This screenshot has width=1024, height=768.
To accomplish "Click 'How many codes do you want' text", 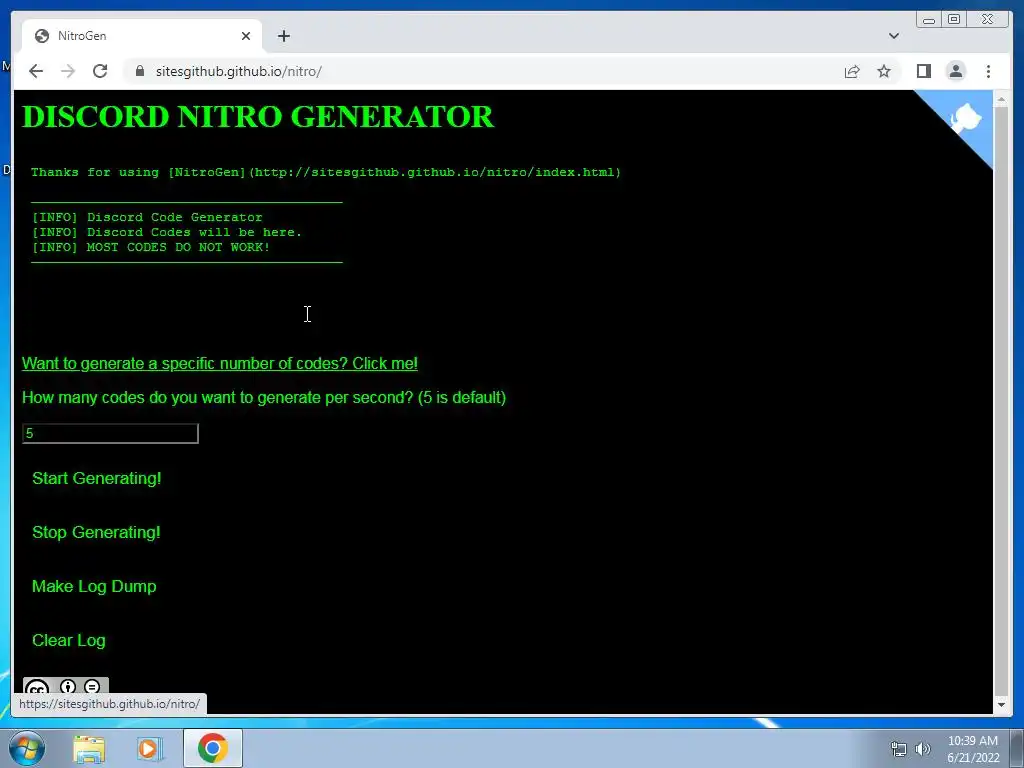I will 264,398.
